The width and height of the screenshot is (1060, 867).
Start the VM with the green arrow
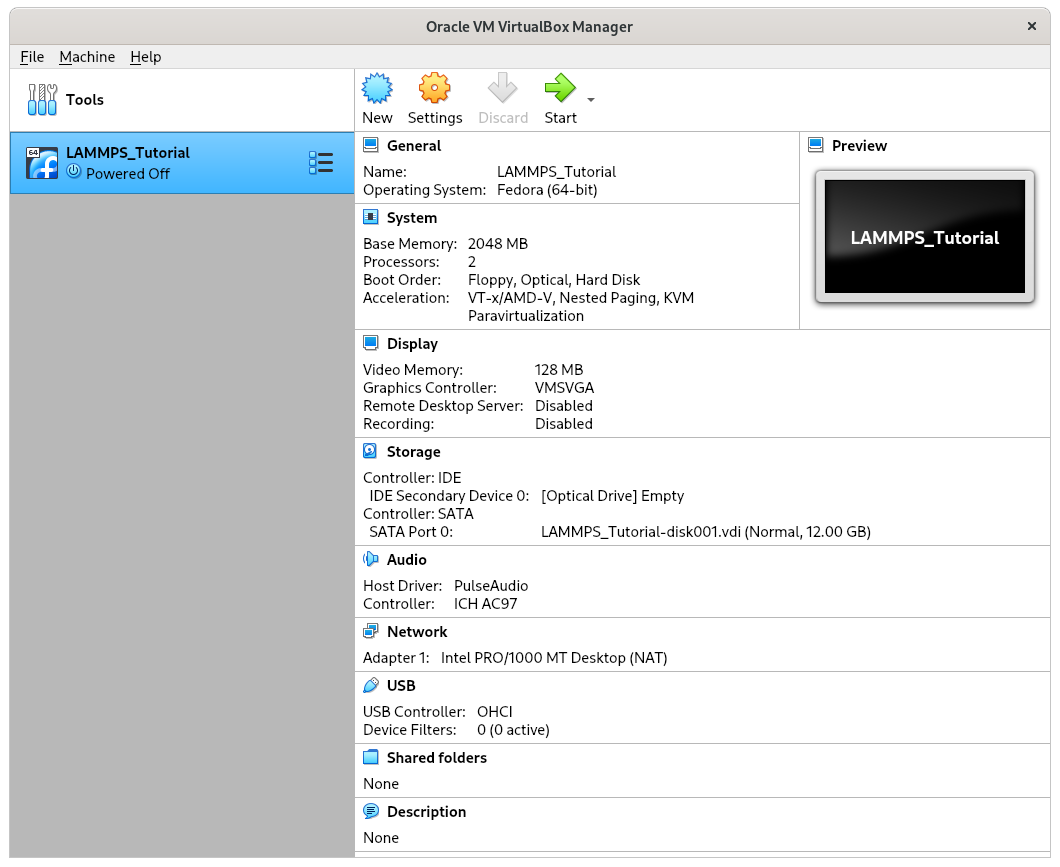[x=560, y=88]
